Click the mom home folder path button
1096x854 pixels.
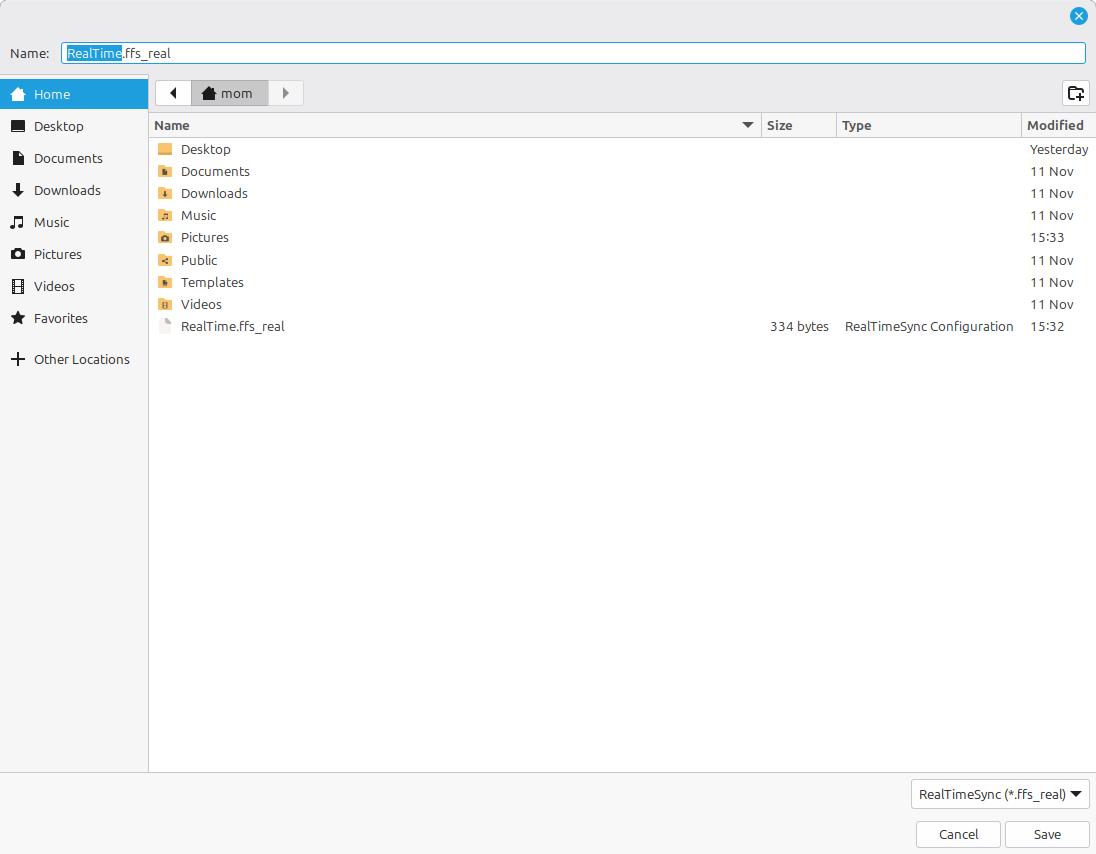coord(229,93)
